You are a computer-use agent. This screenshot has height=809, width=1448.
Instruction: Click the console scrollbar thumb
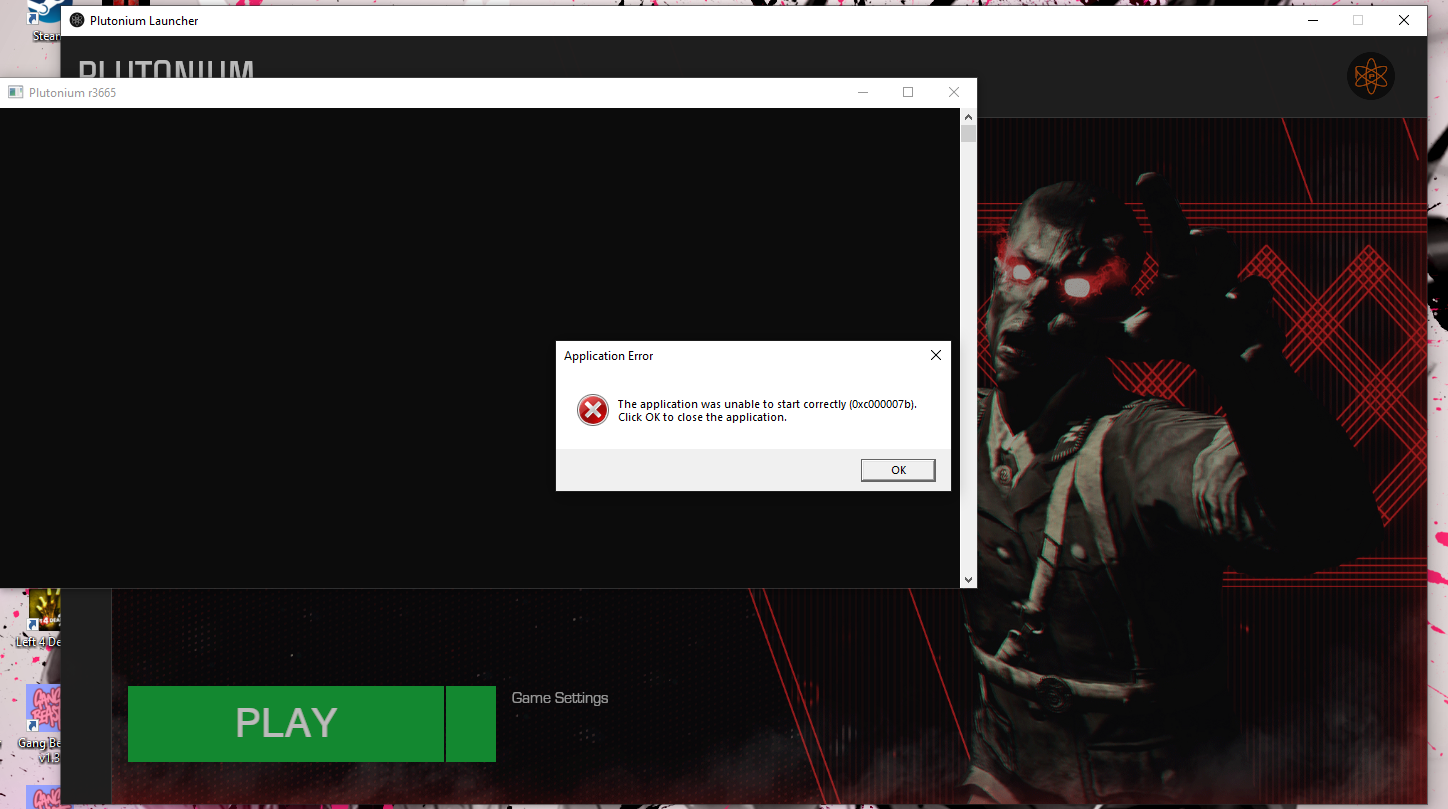tap(967, 135)
